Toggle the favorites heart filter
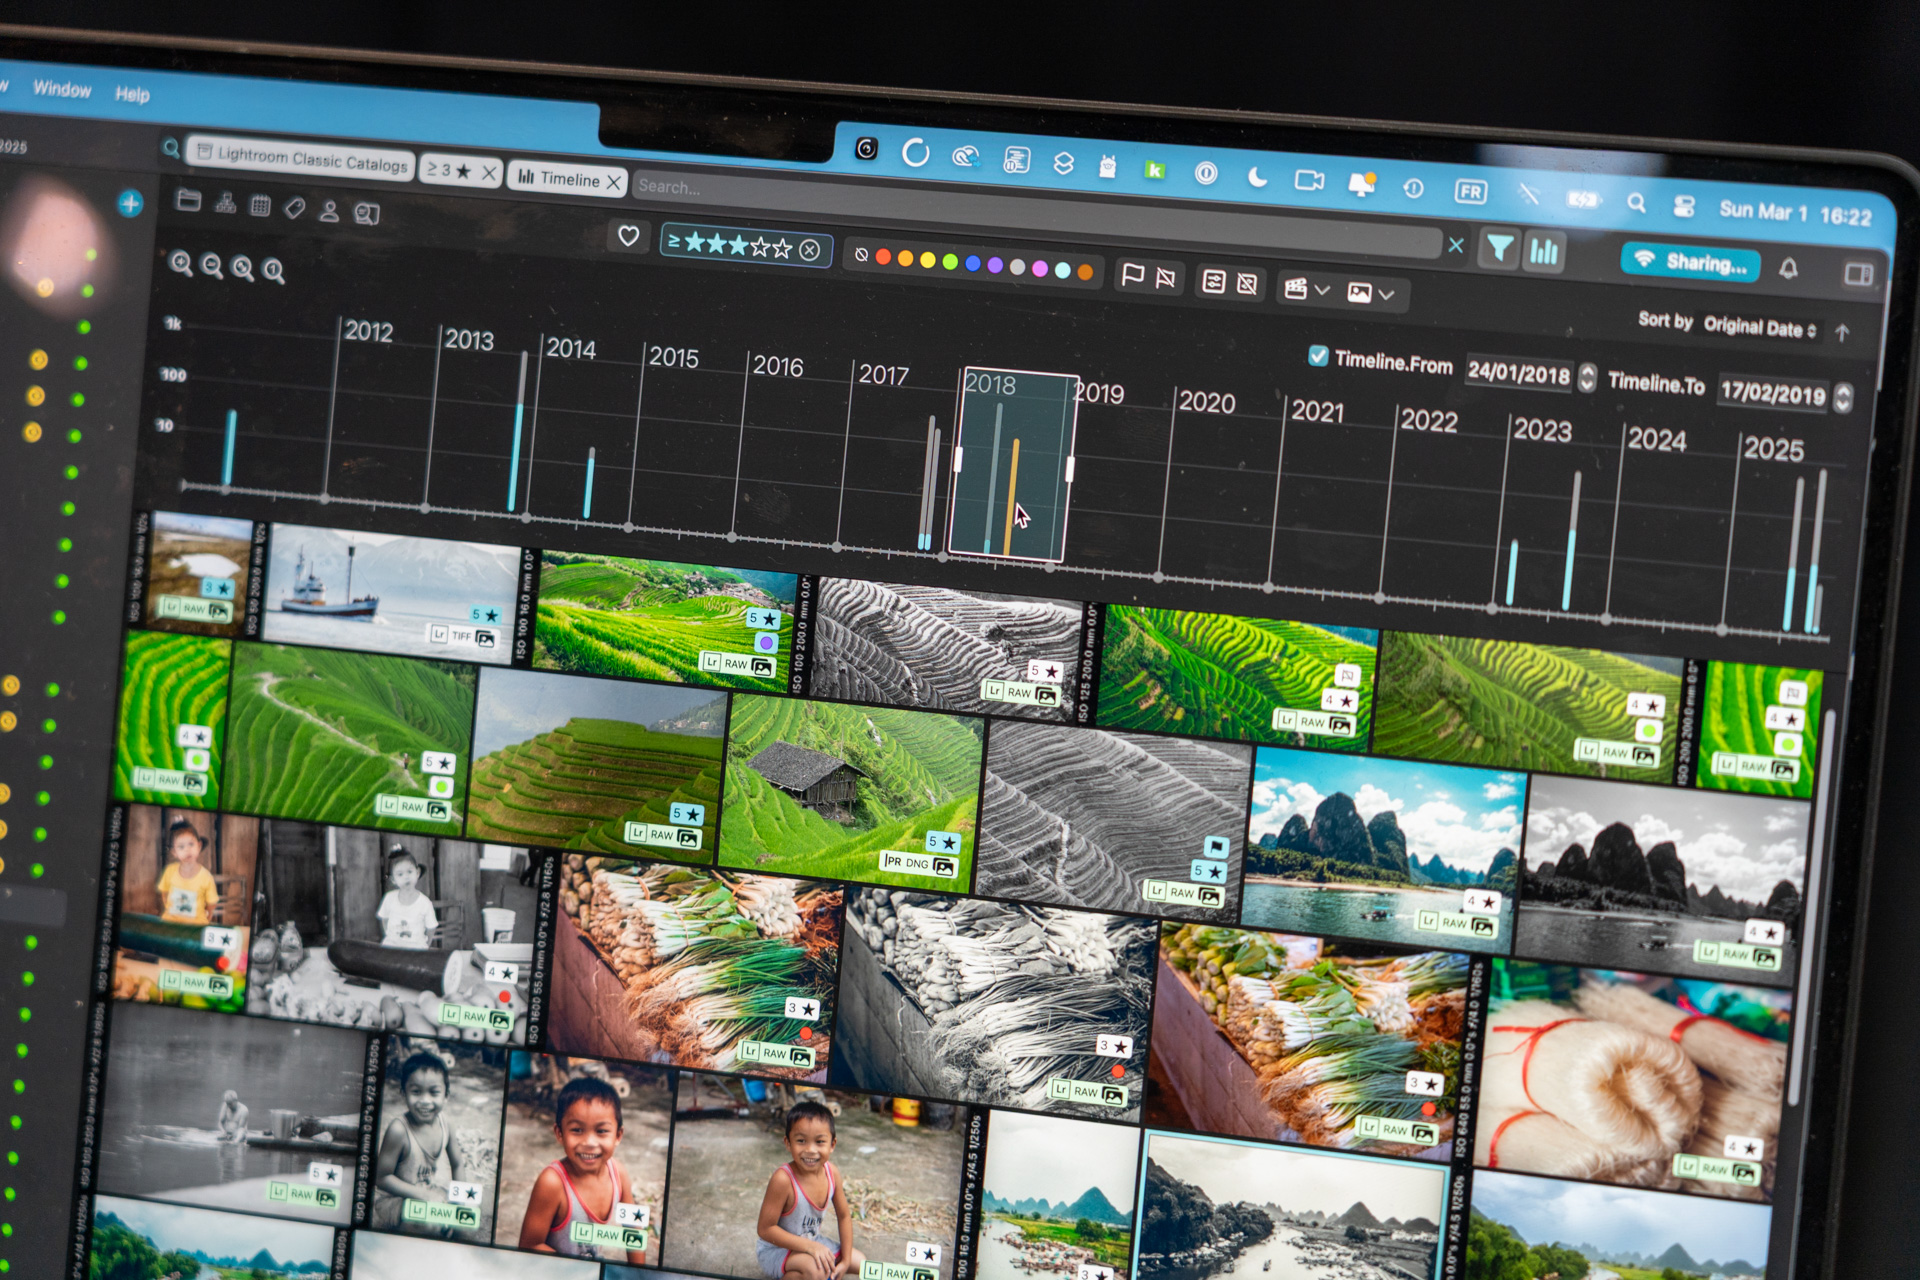The height and width of the screenshot is (1280, 1920). click(x=628, y=236)
